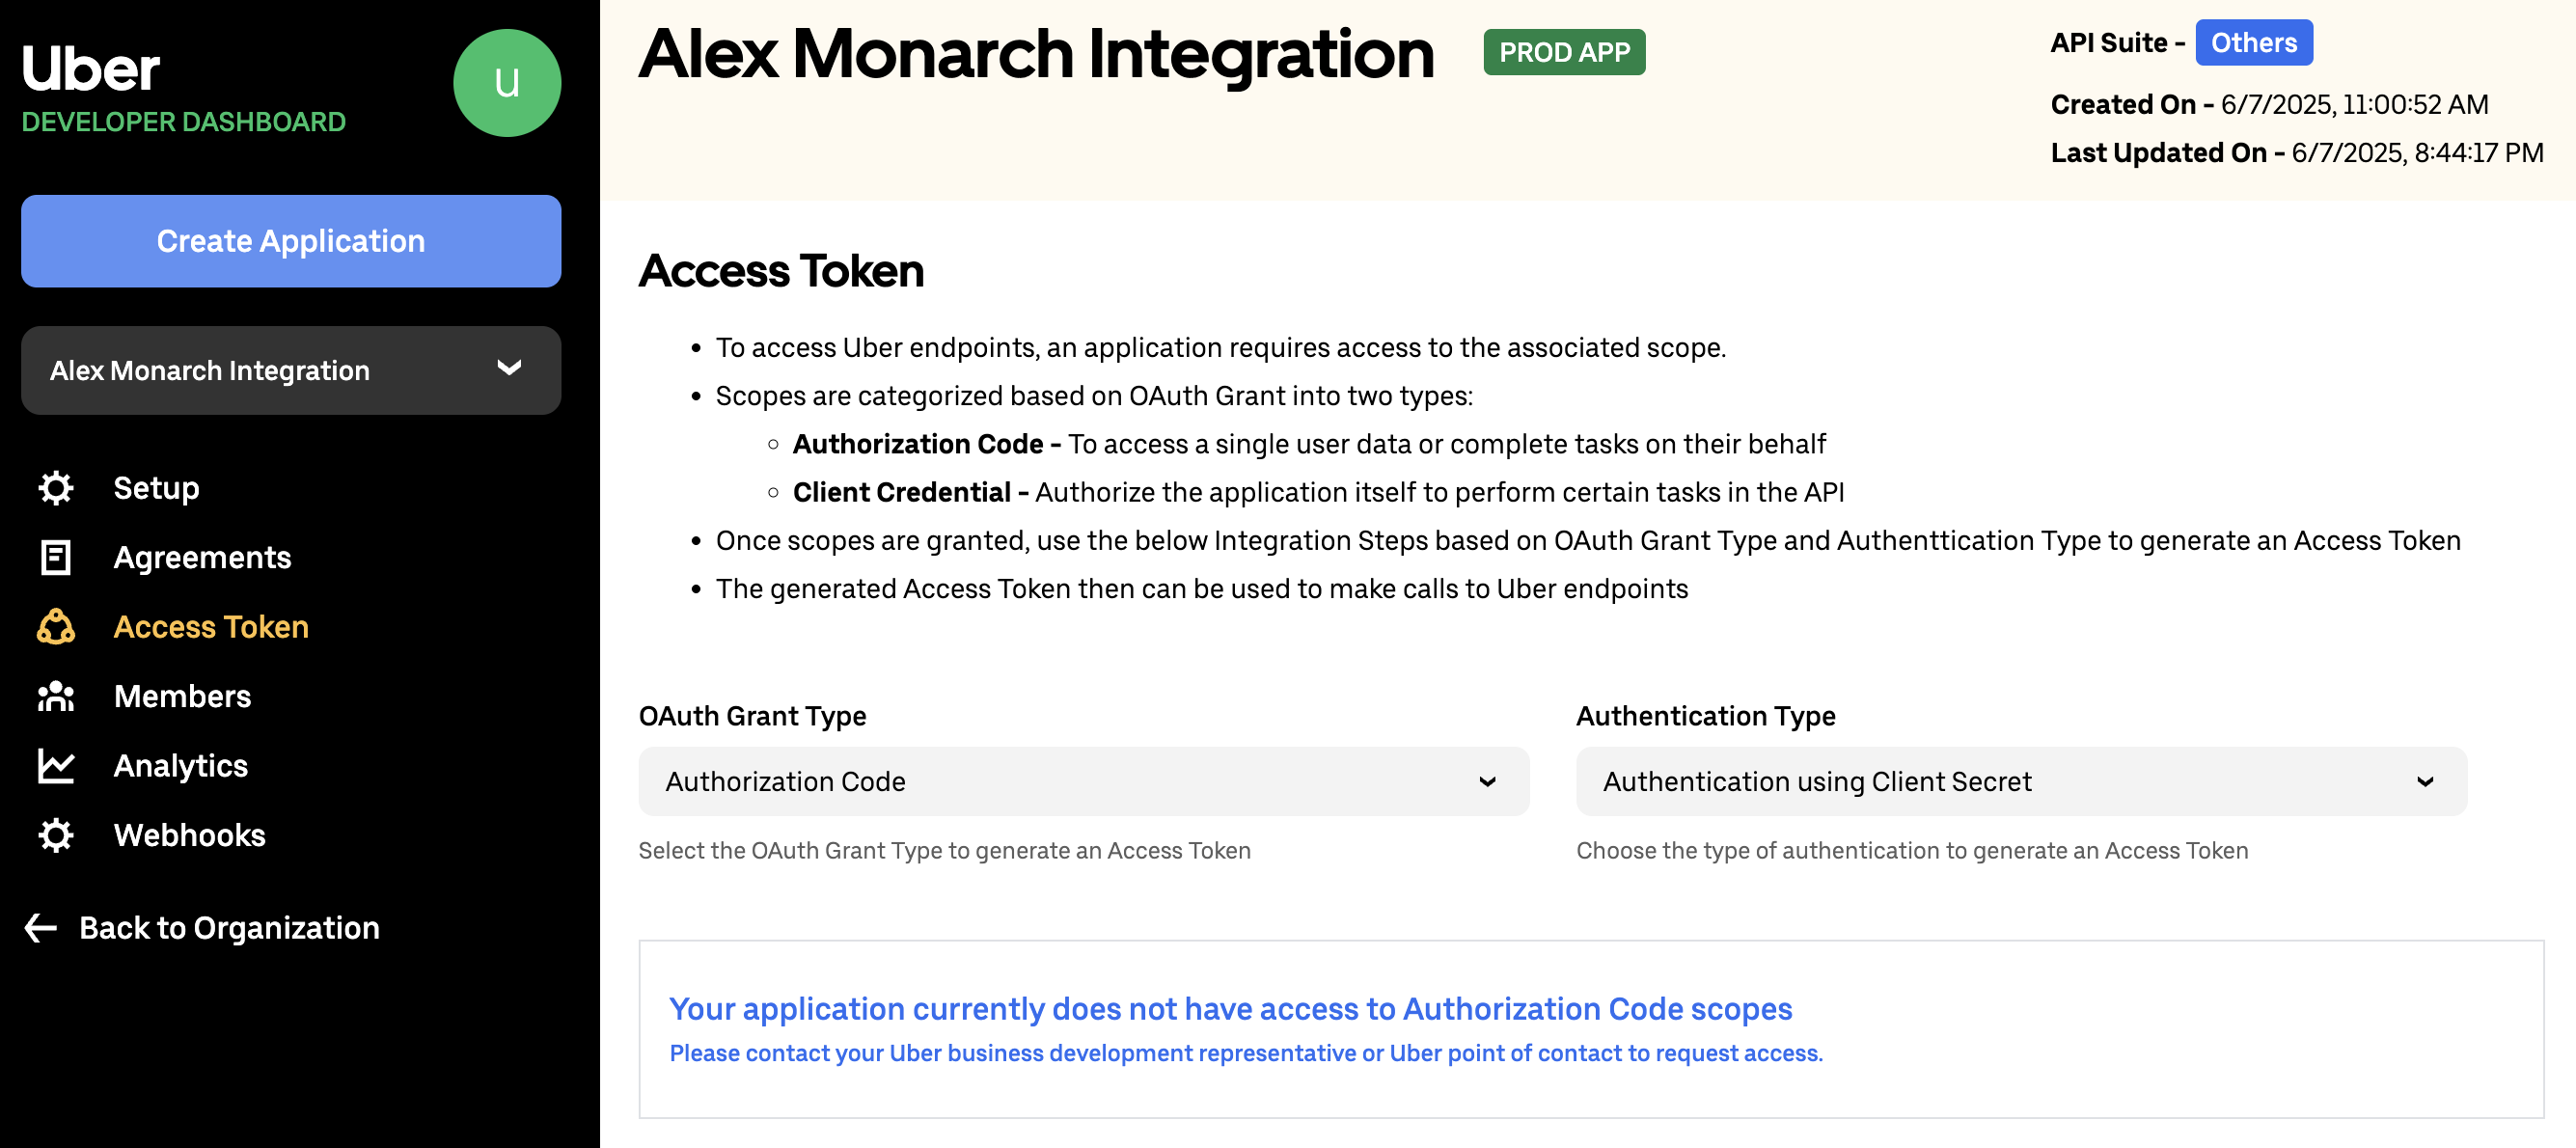
Task: Click the Access Token sidebar icon
Action: tap(56, 627)
